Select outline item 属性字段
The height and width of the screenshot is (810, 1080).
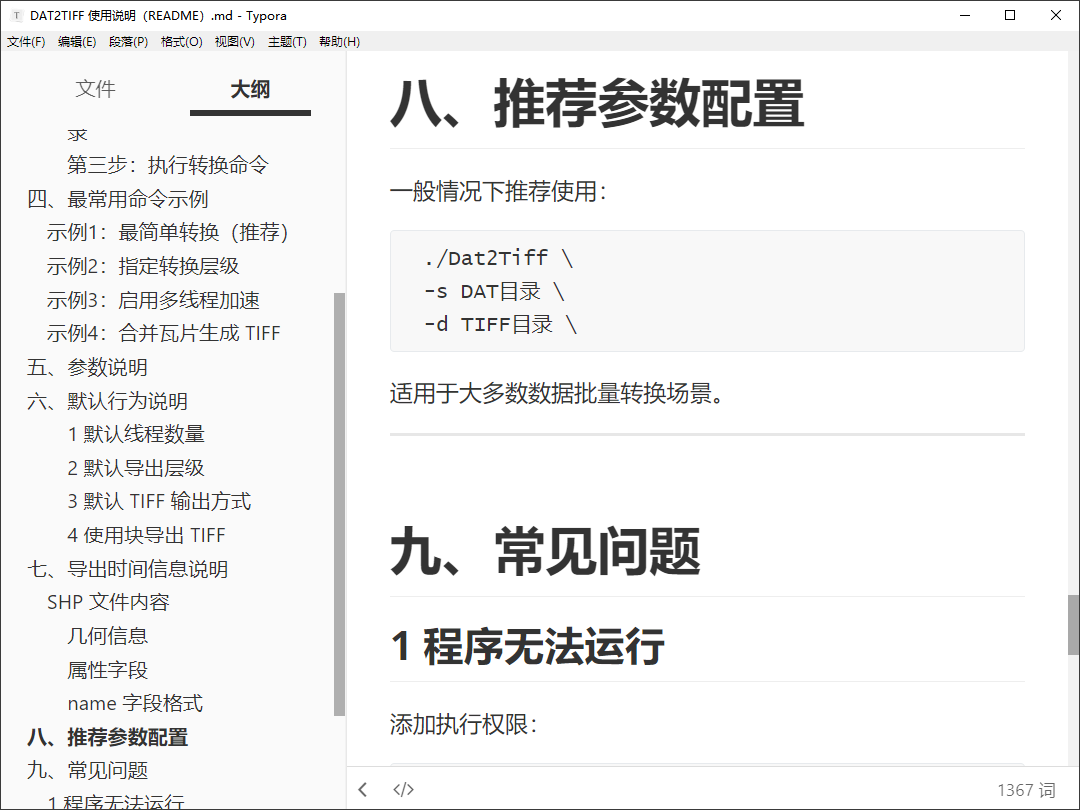[x=107, y=669]
